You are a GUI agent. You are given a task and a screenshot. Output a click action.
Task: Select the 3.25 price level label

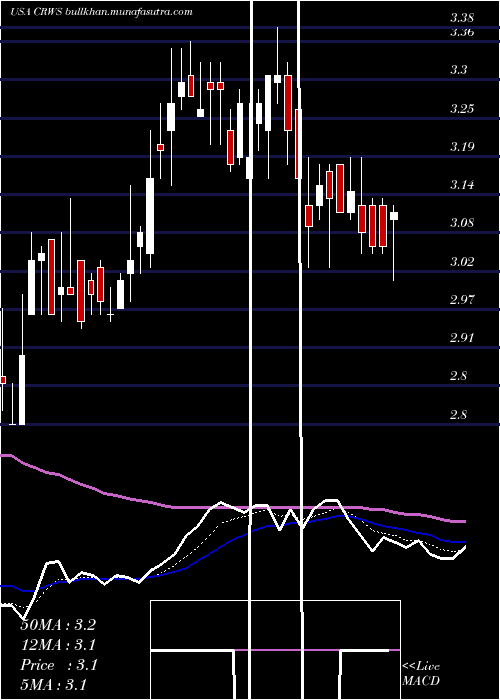(x=462, y=108)
